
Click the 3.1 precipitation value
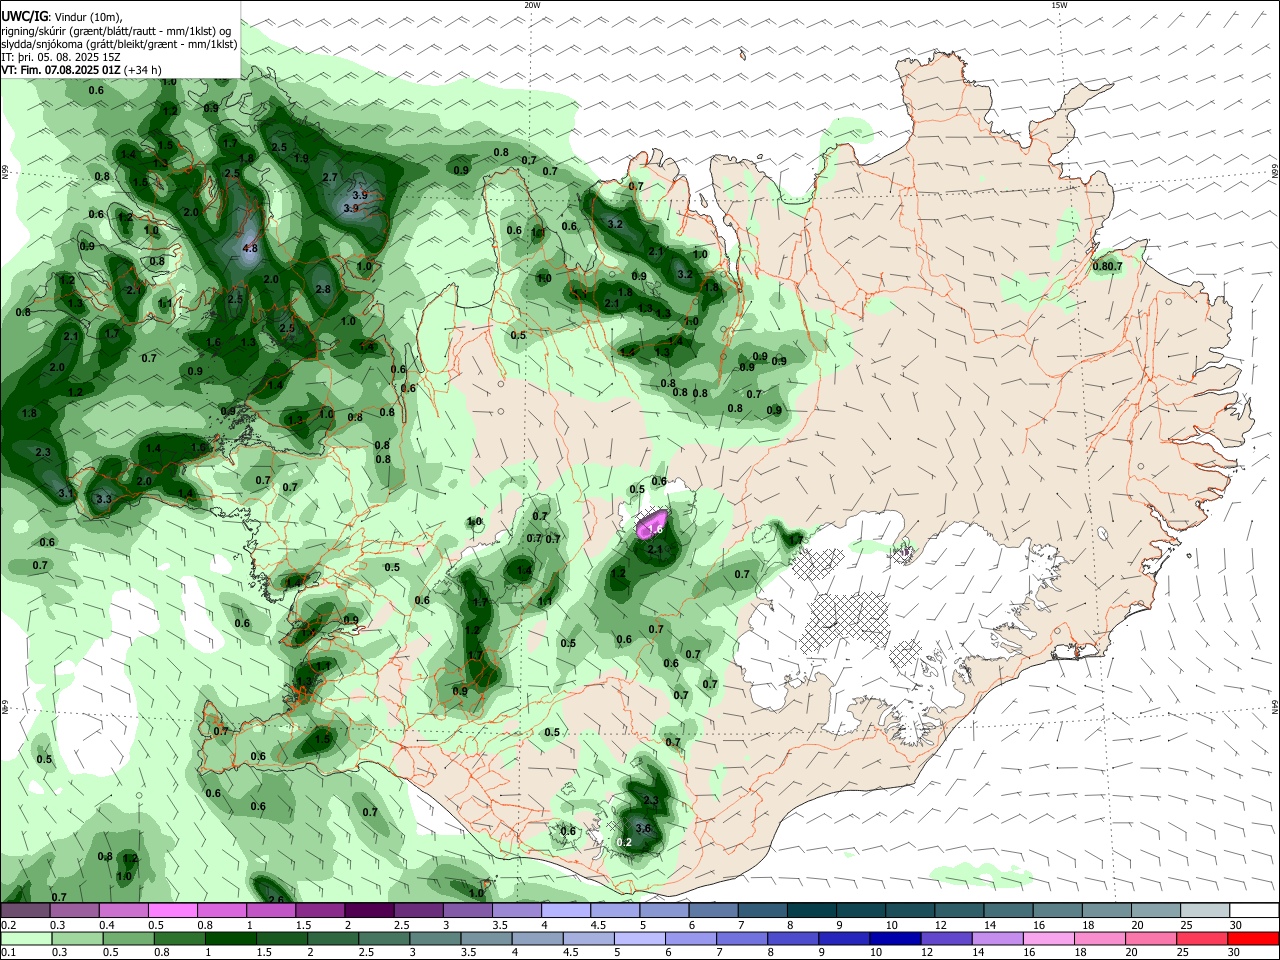(x=66, y=493)
